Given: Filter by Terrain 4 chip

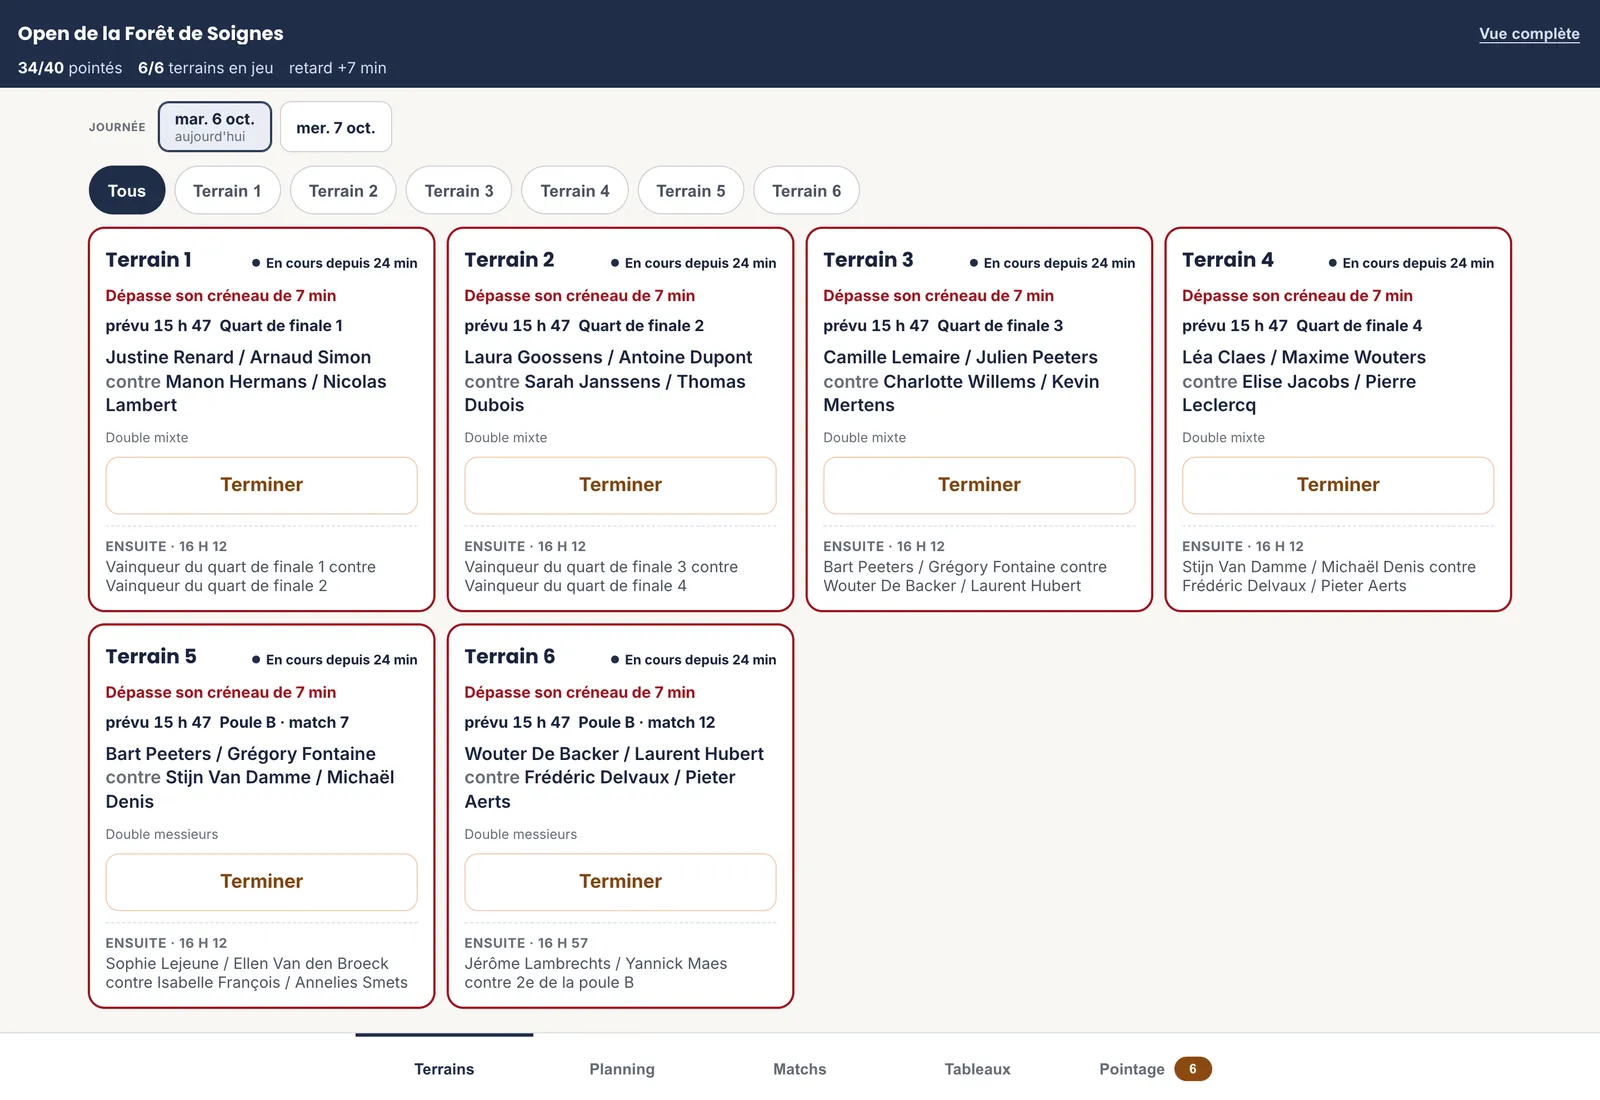Looking at the screenshot, I should [x=575, y=190].
